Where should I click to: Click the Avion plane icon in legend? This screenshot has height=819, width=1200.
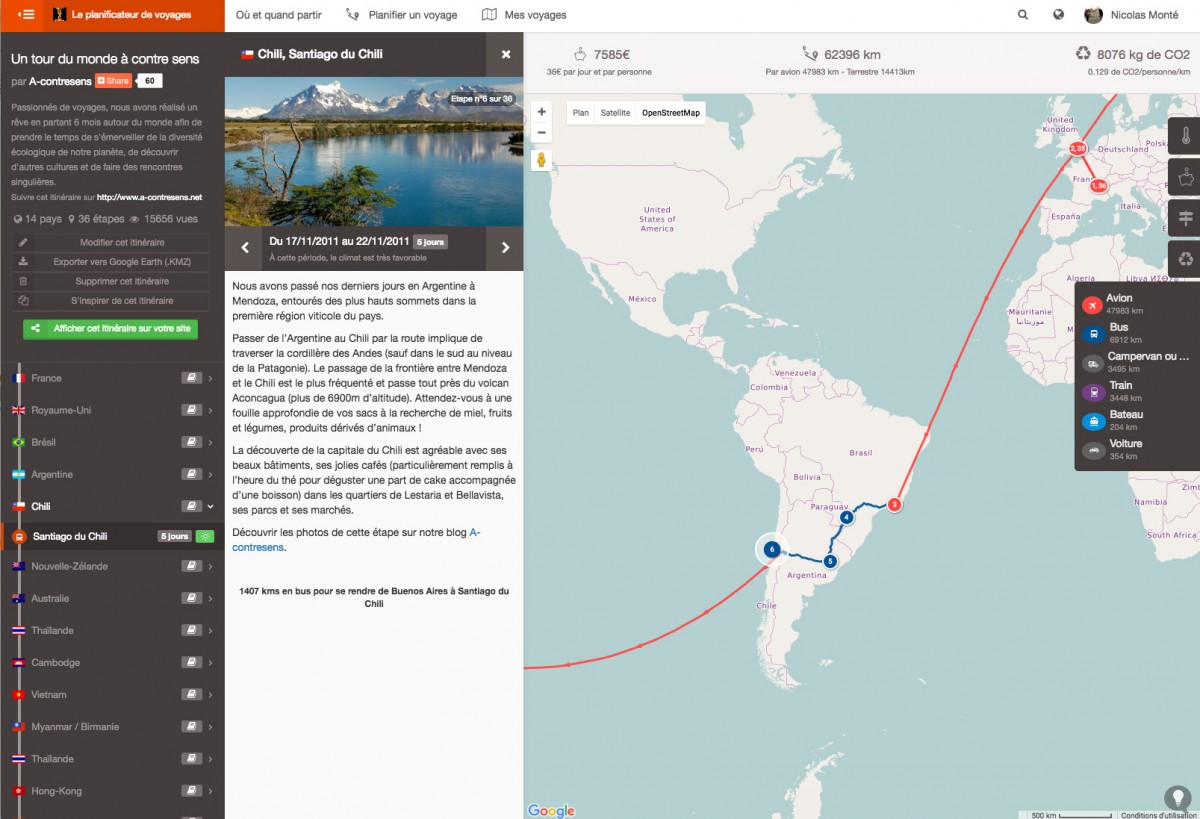[1092, 304]
